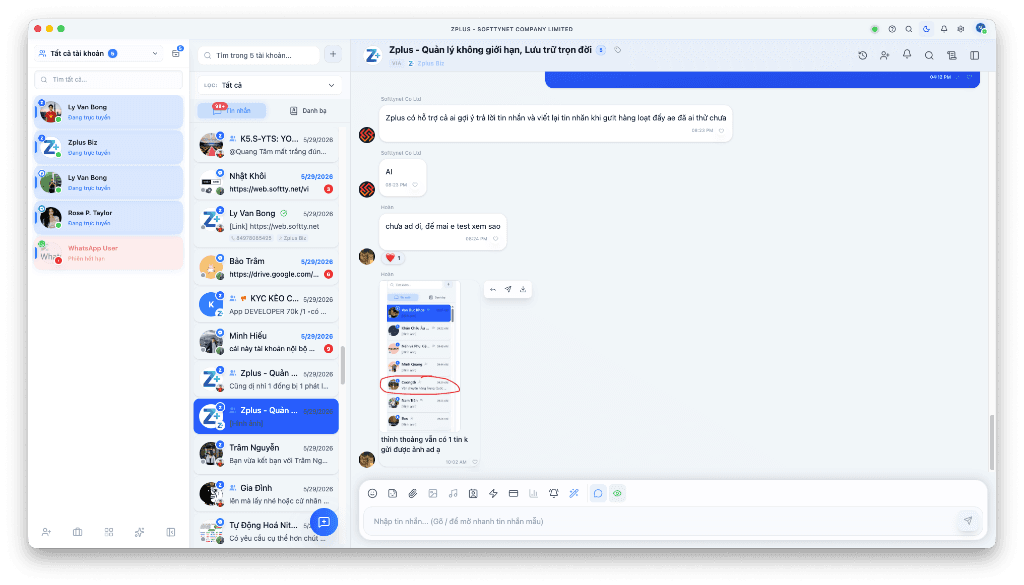Click 'Tìm trong 5 tài khoản' search box
This screenshot has width=1024, height=585.
point(259,55)
